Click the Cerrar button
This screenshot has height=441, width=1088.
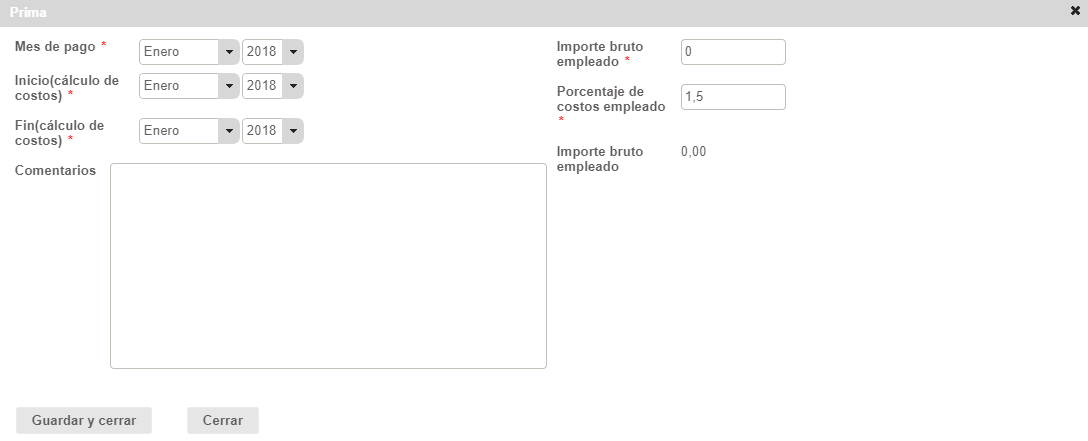pyautogui.click(x=222, y=420)
